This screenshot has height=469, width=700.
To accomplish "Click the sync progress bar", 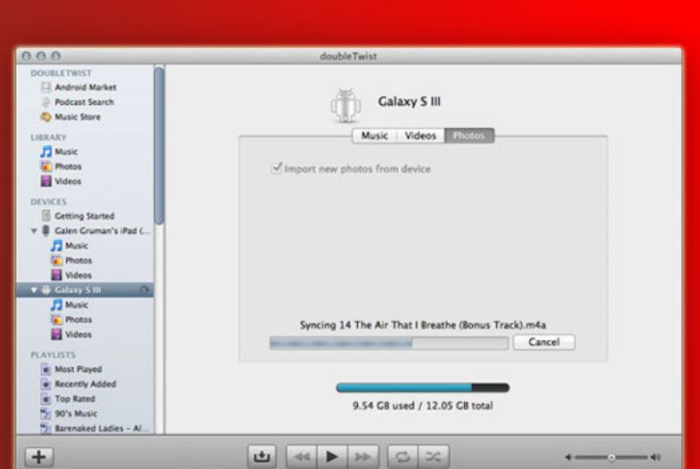I will click(x=389, y=343).
